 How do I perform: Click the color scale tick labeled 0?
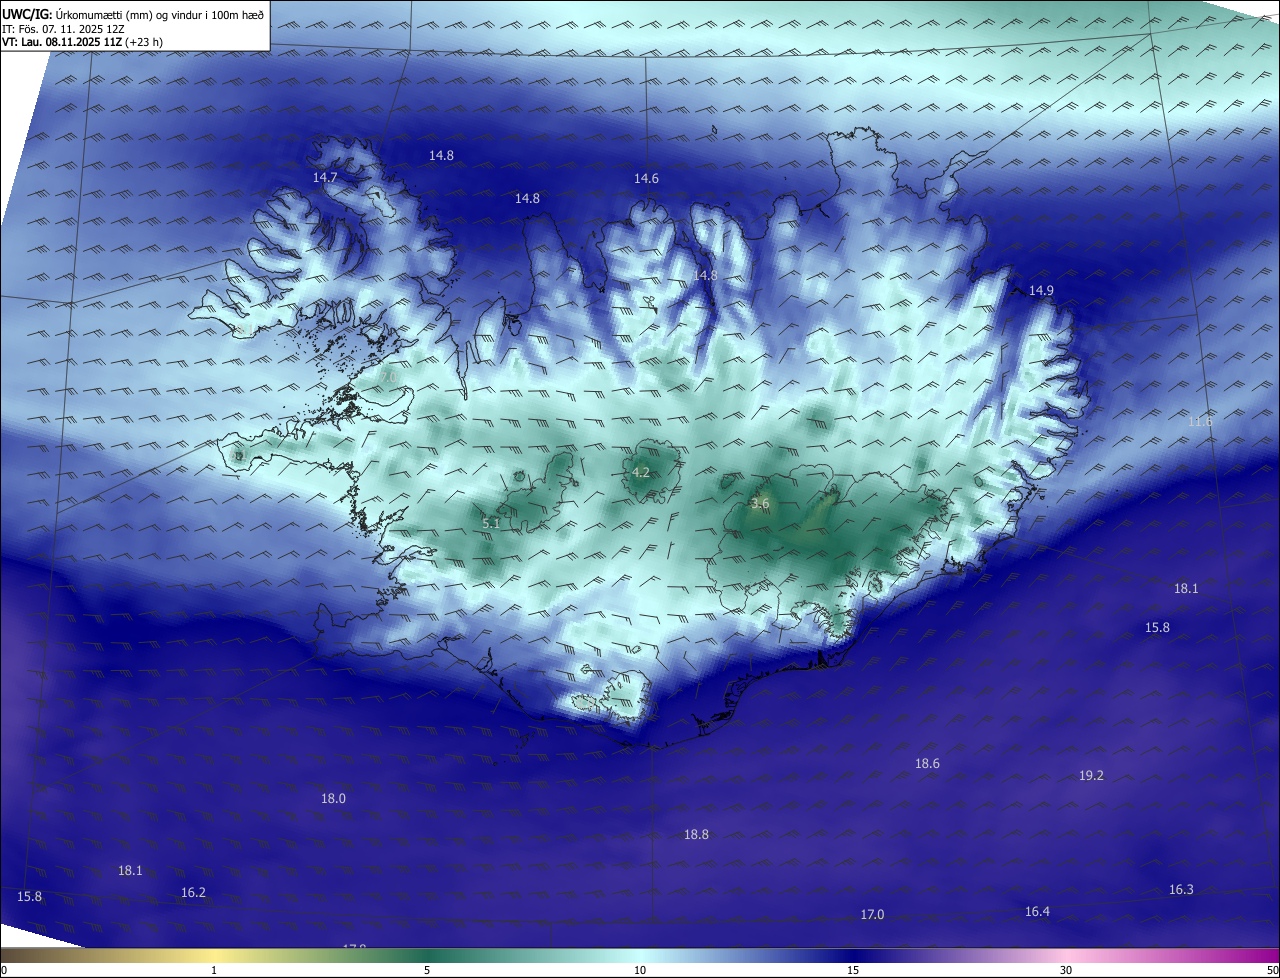coord(4,970)
